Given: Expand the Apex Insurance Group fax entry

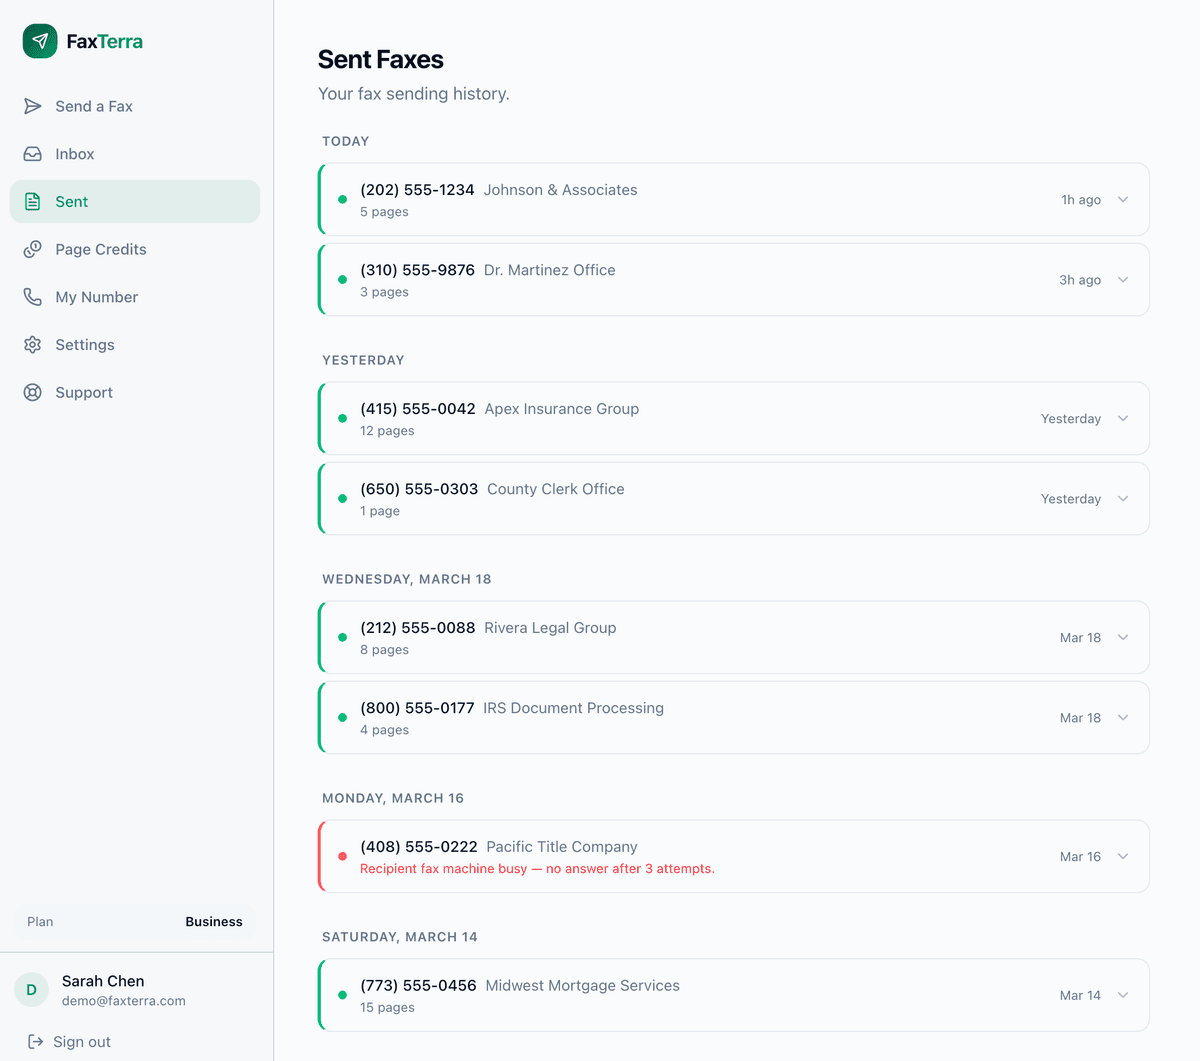Looking at the screenshot, I should 1122,418.
